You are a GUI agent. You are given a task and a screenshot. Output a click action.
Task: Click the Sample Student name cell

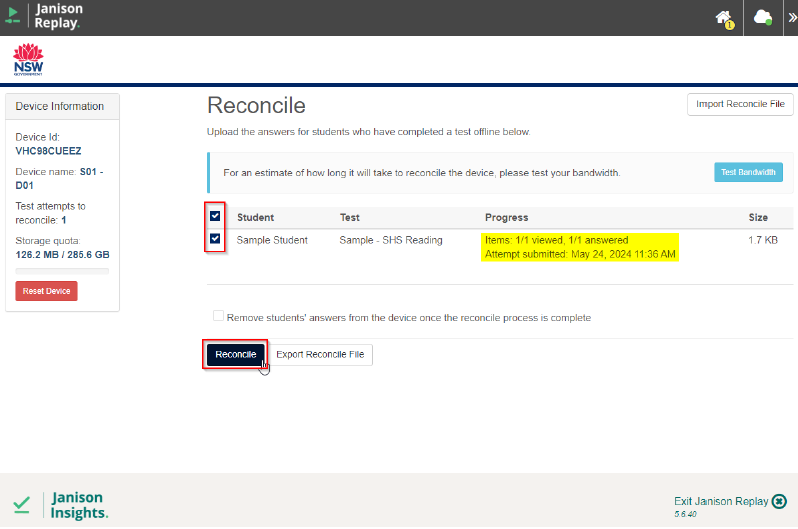pos(272,240)
